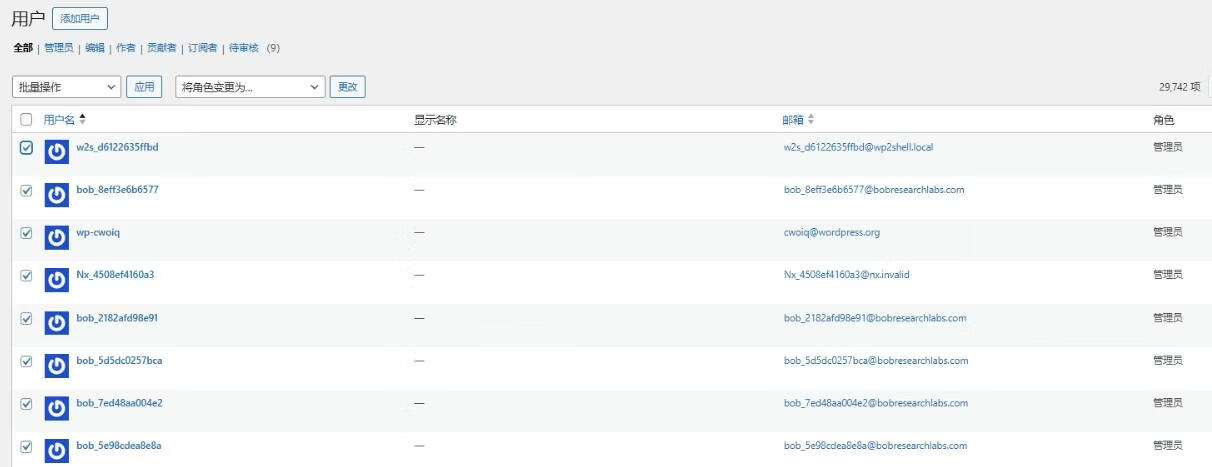The image size is (1212, 467).
Task: Click the sort arrow beside 用户名 header
Action: (83, 119)
